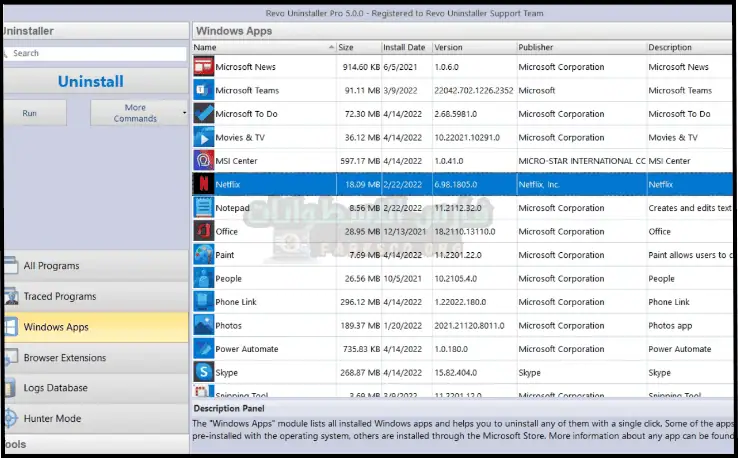Select the Power Automate icon

pos(203,349)
